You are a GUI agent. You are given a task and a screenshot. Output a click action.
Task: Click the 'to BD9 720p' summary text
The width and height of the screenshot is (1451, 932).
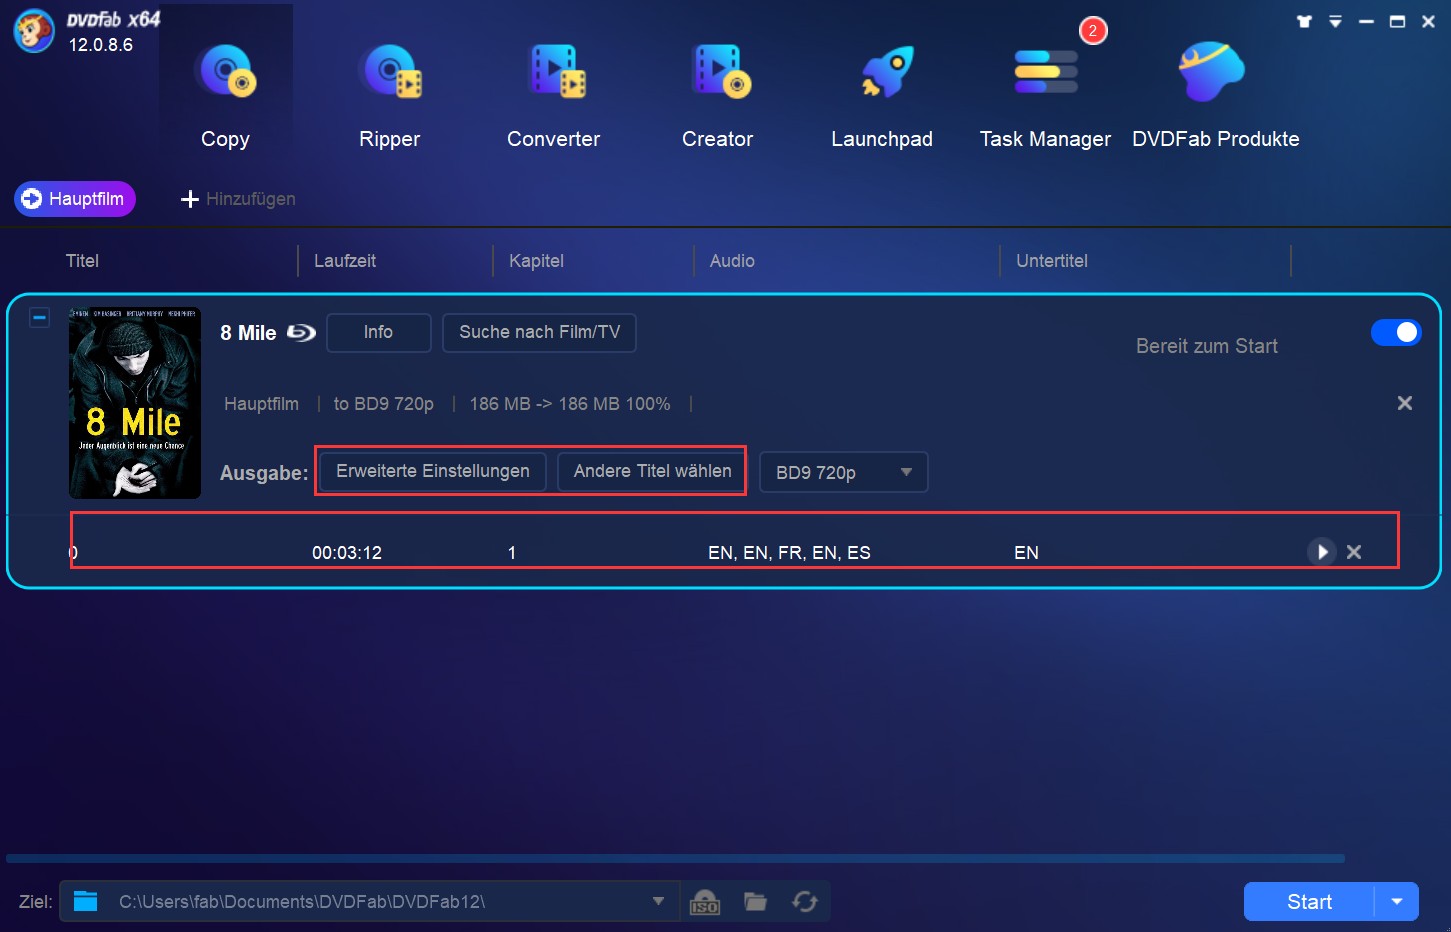click(384, 404)
